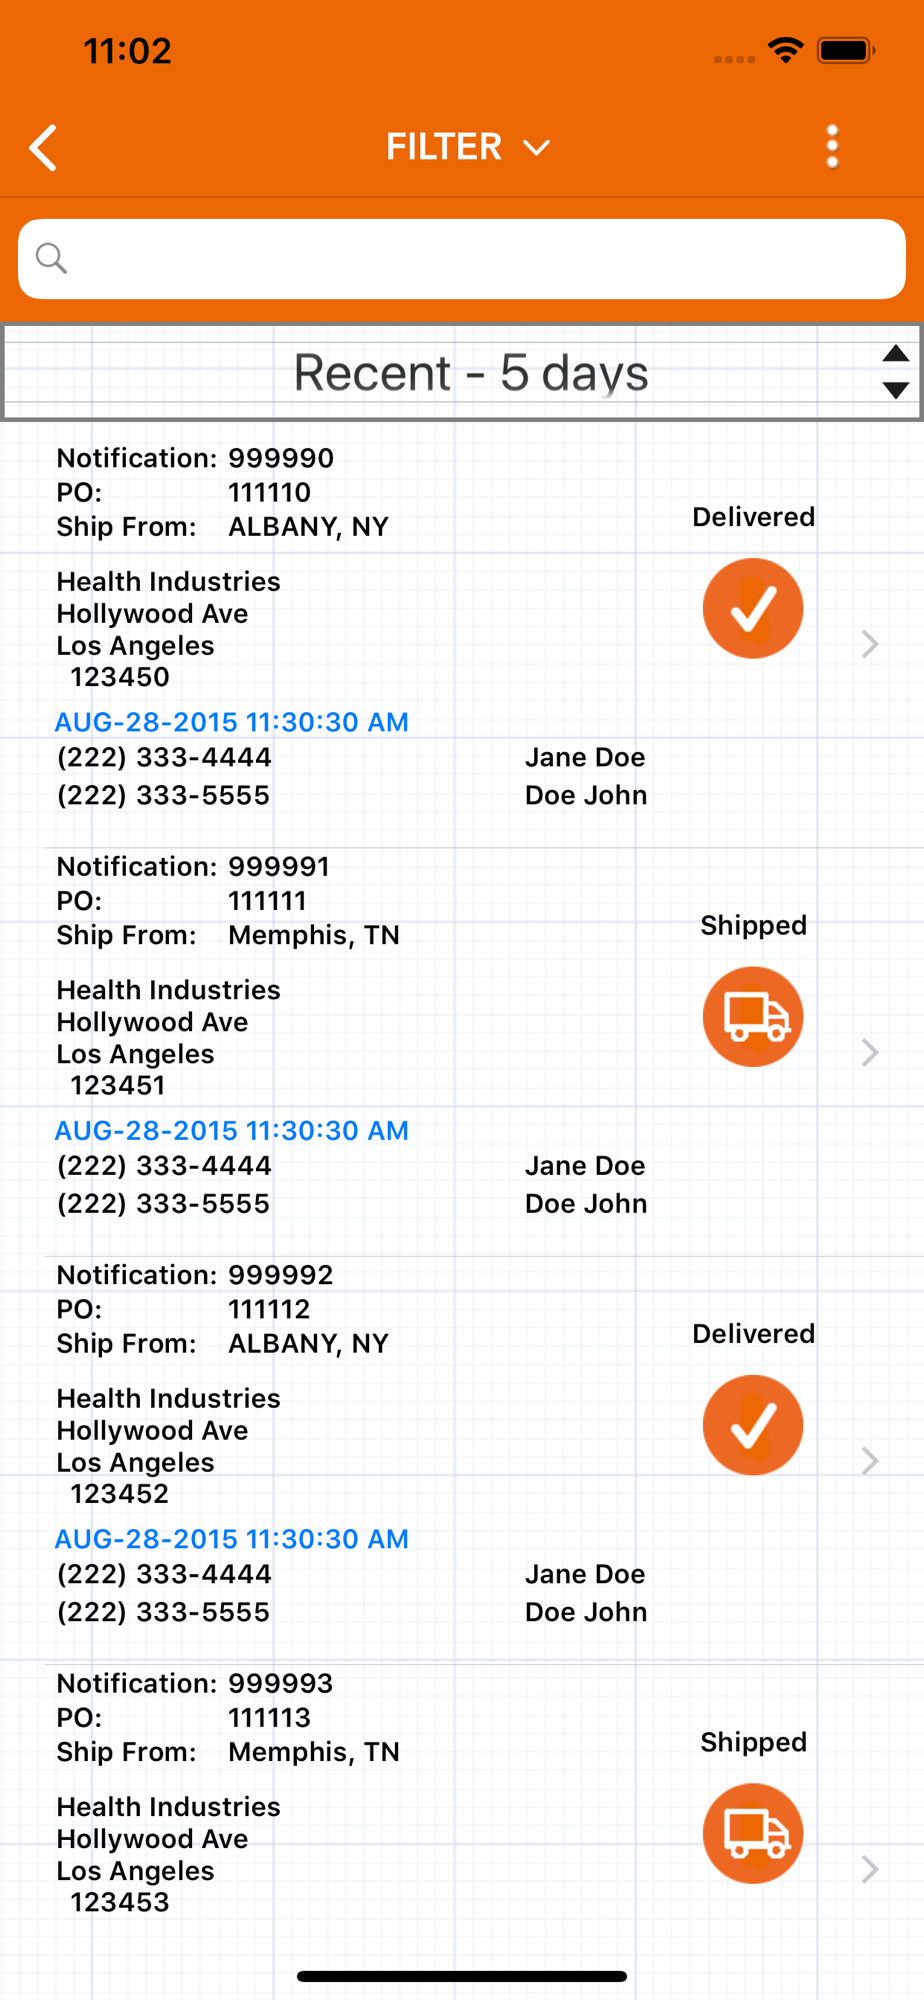The width and height of the screenshot is (924, 2000).
Task: Tap Shipped truck icon for notification 999993
Action: (753, 1832)
